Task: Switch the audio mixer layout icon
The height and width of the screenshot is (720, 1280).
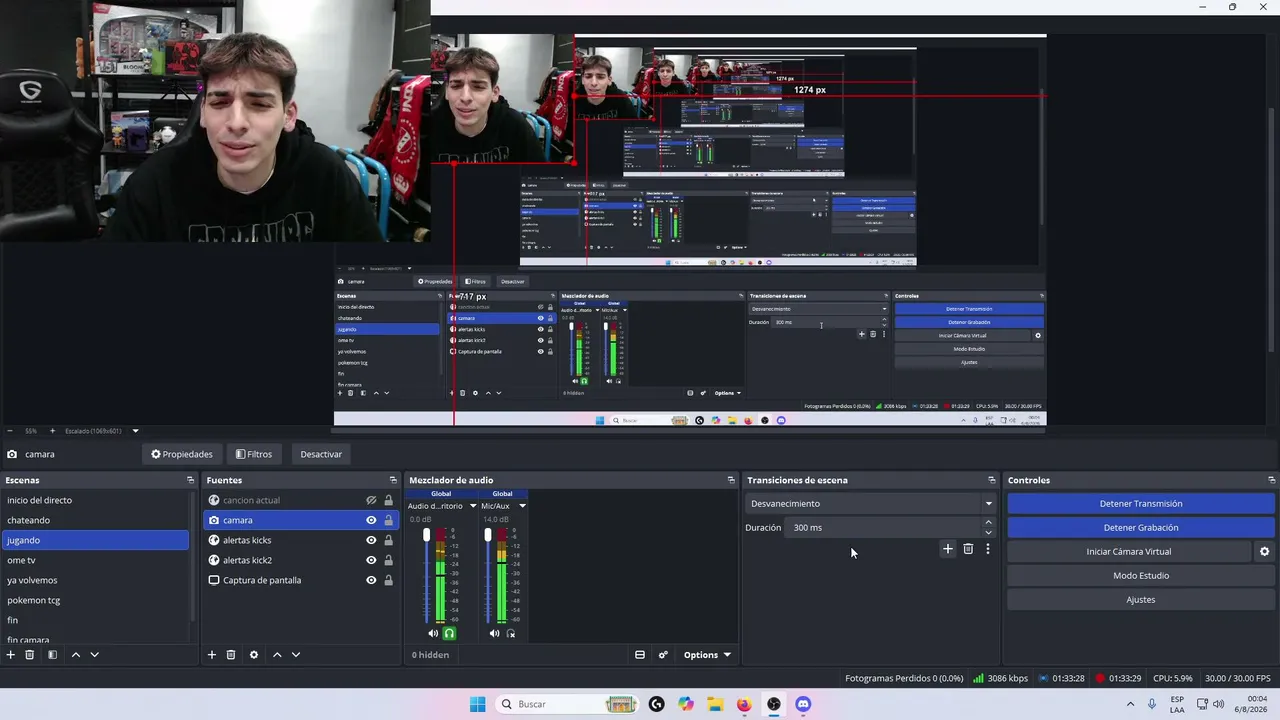Action: pyautogui.click(x=640, y=655)
